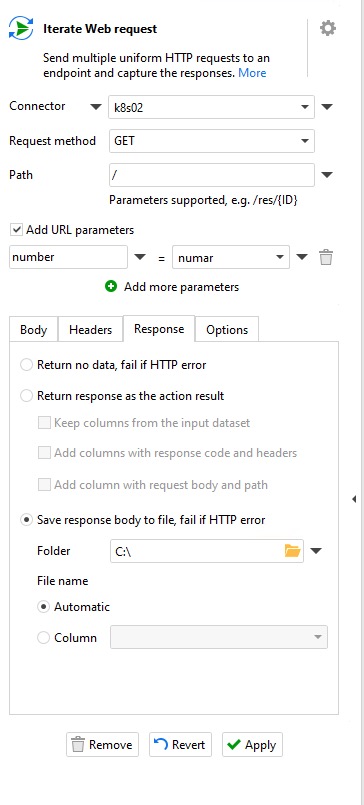Click the green plus icon to add parameters
This screenshot has height=805, width=364.
(110, 286)
